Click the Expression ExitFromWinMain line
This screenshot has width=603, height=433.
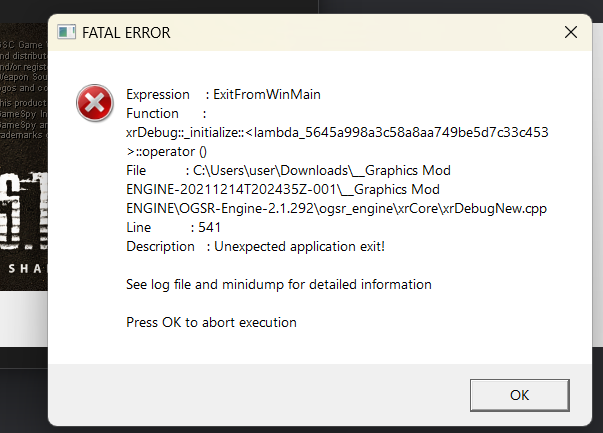pos(230,94)
